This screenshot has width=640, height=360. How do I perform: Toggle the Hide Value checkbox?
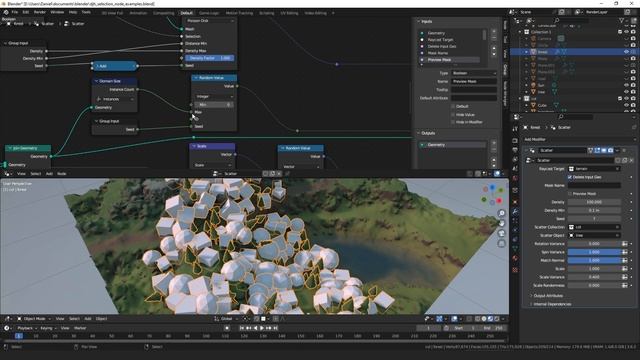coord(453,115)
